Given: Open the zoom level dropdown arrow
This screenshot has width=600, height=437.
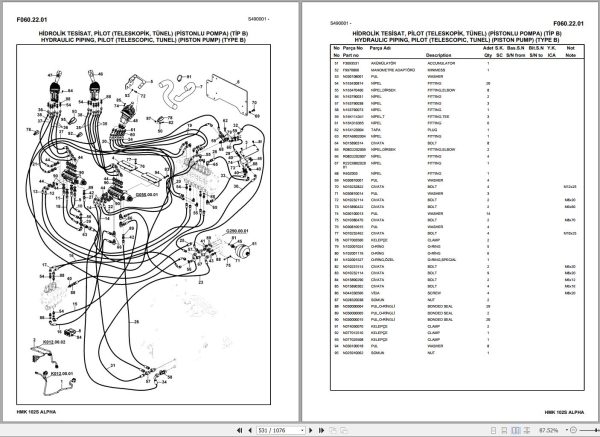Looking at the screenshot, I should [566, 430].
